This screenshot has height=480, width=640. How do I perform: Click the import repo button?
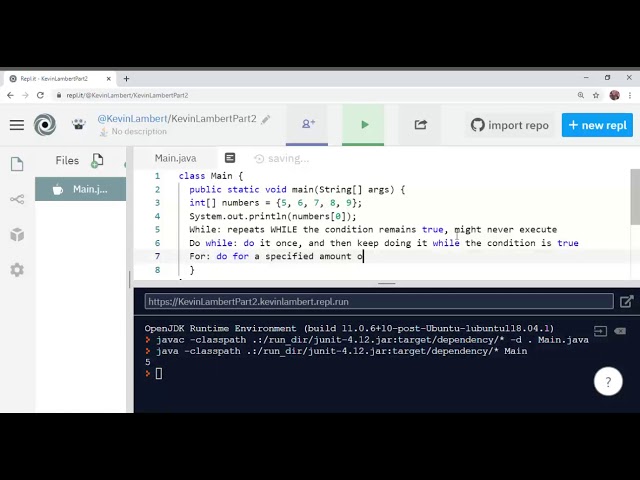[x=510, y=125]
